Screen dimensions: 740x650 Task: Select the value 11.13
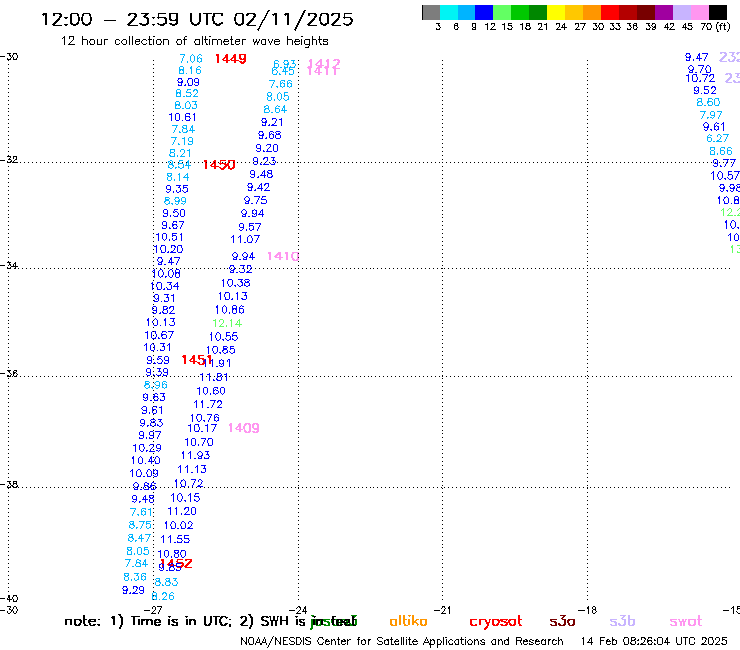point(192,469)
